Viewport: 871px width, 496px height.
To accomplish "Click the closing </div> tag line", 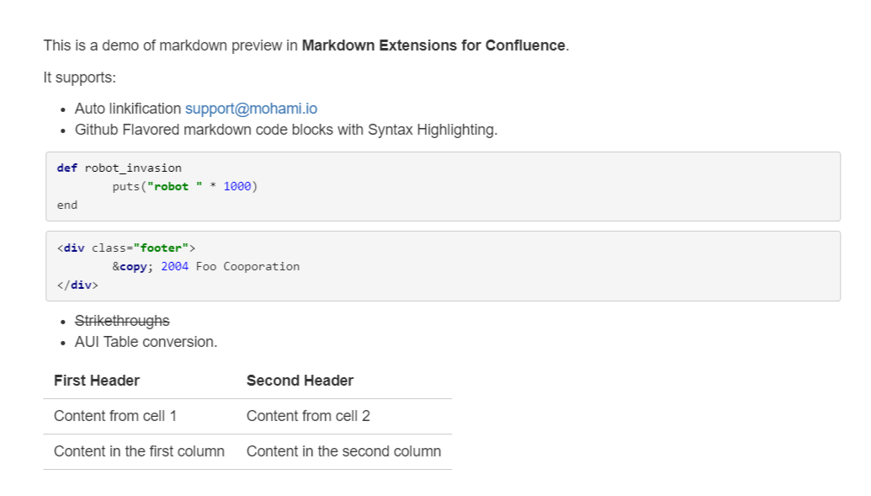I will coord(78,284).
